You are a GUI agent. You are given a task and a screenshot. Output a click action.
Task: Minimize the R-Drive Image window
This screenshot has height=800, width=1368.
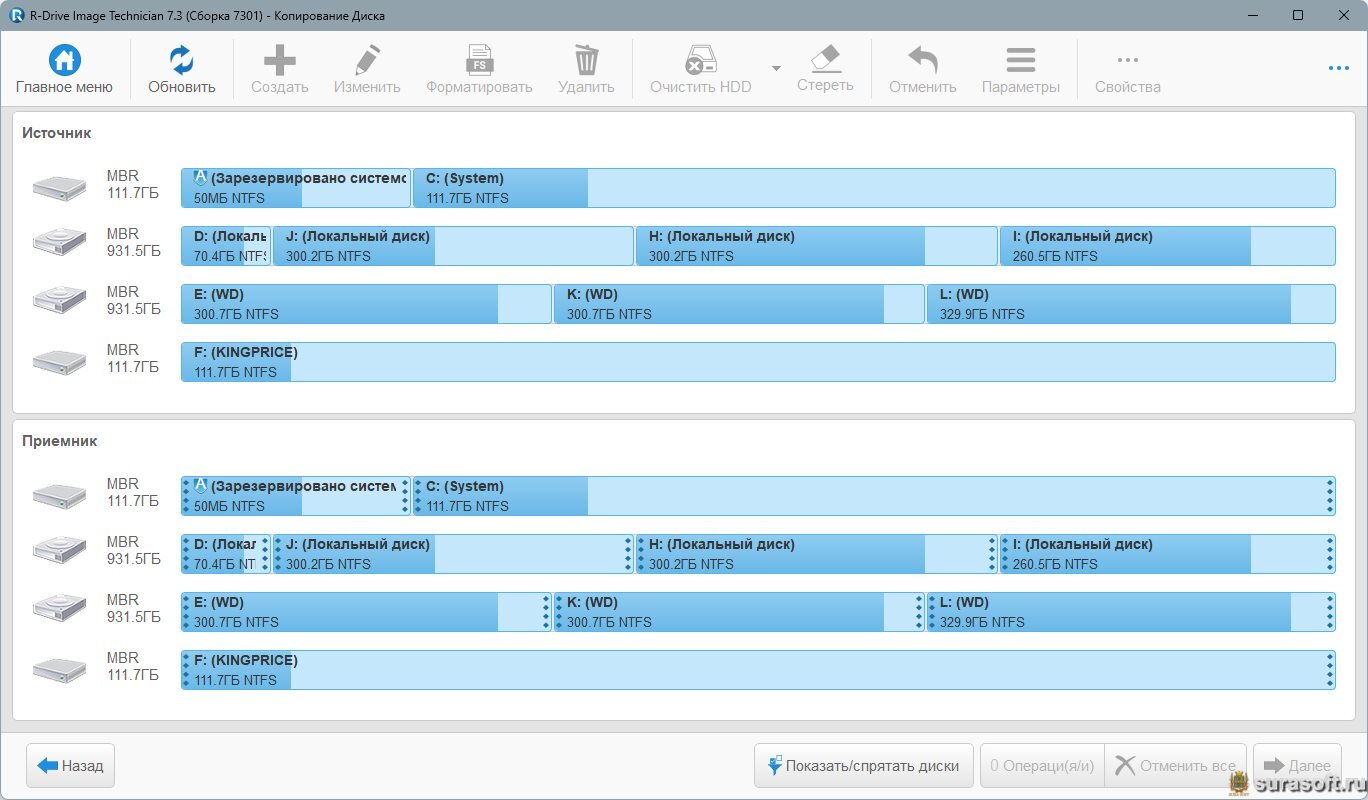coord(1253,15)
